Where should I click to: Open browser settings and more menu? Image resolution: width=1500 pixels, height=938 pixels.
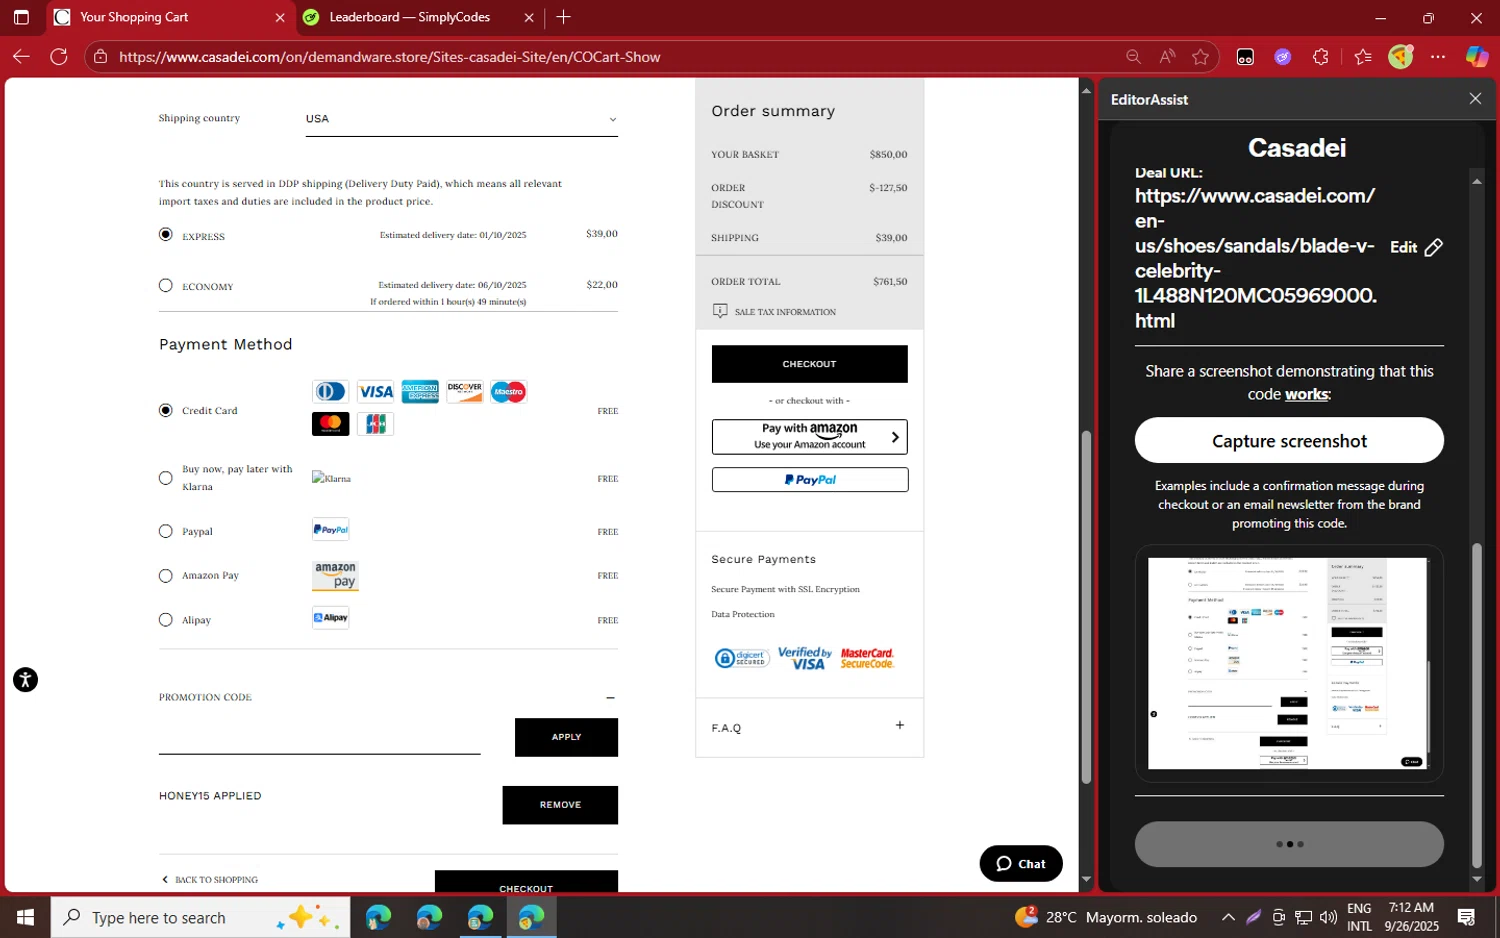tap(1438, 57)
